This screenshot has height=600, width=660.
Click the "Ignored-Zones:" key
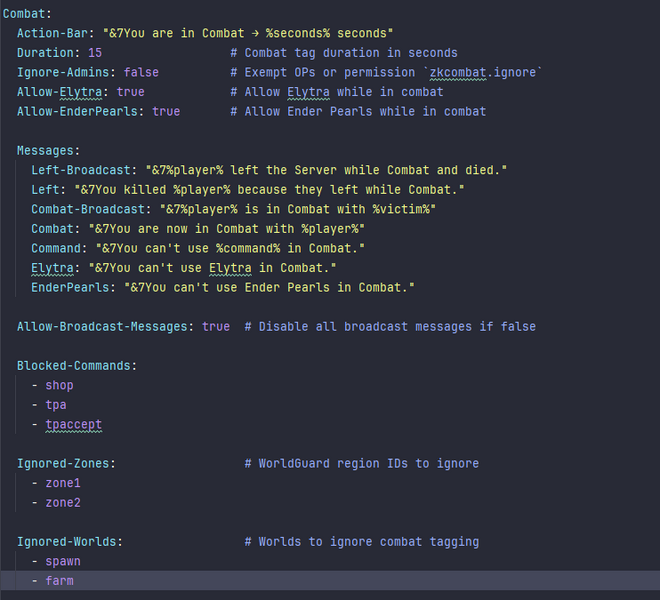click(x=67, y=464)
